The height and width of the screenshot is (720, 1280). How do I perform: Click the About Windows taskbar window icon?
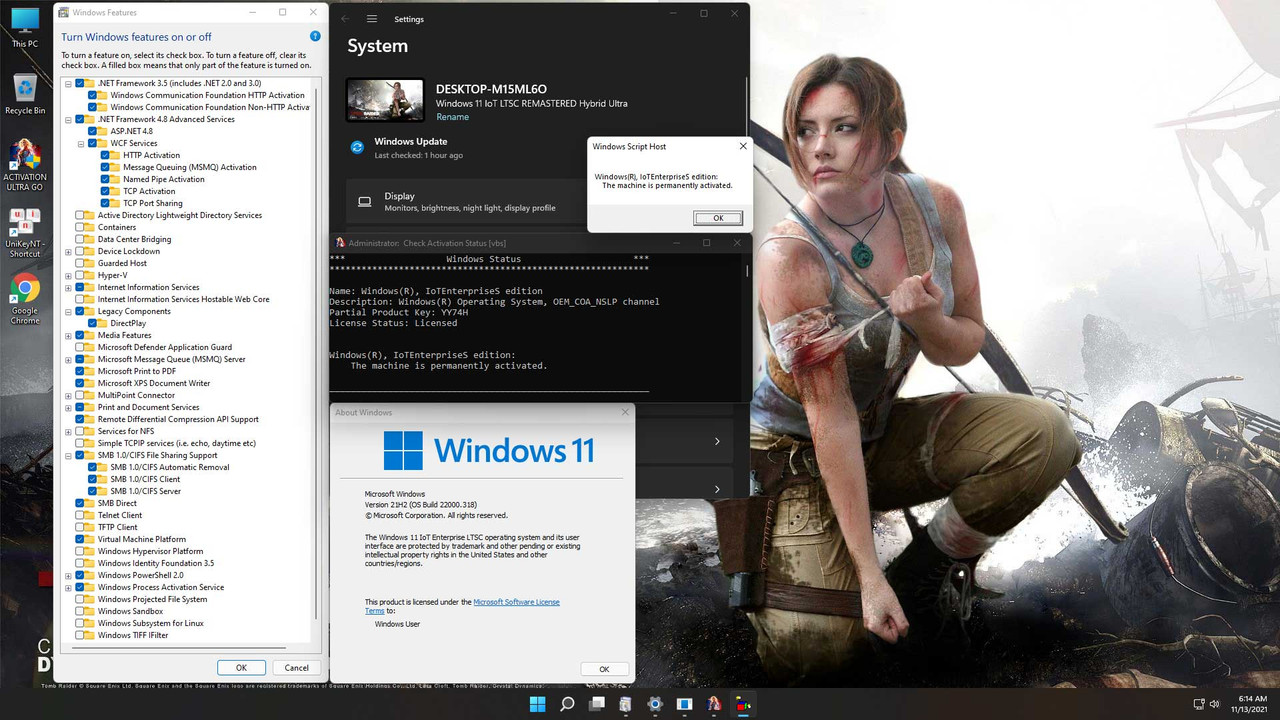coord(684,704)
